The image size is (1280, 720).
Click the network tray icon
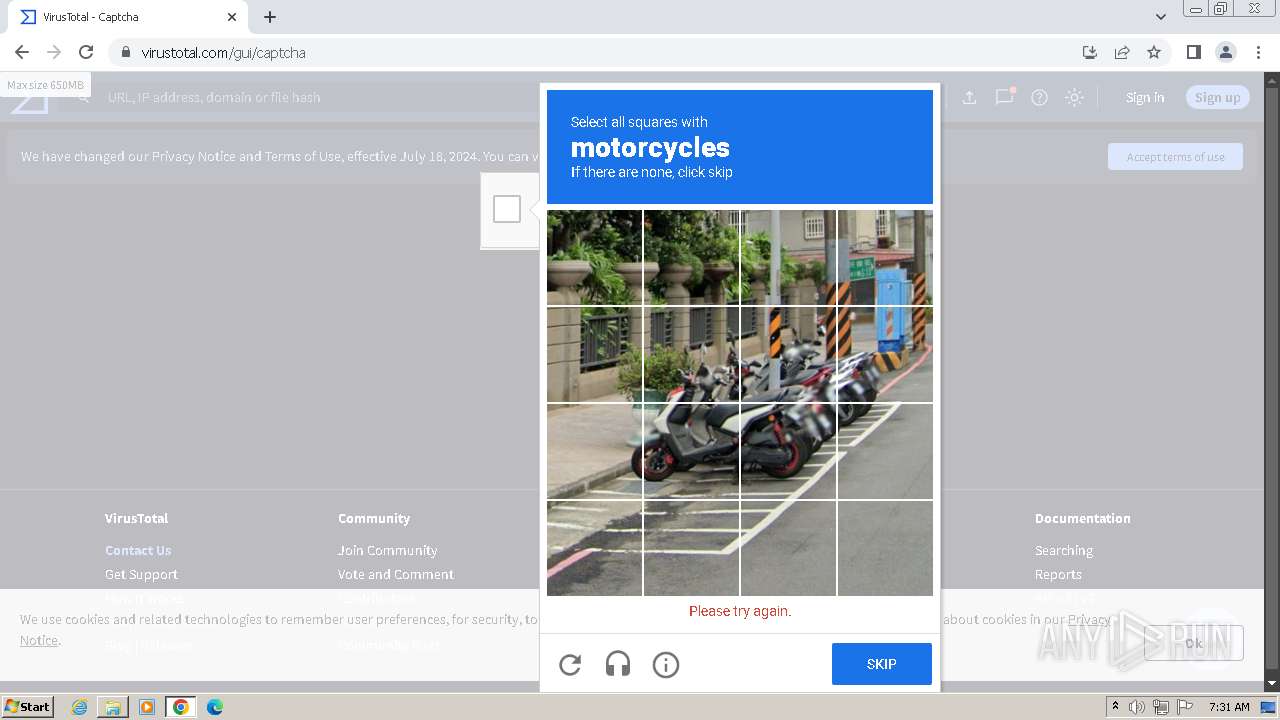(x=1161, y=707)
